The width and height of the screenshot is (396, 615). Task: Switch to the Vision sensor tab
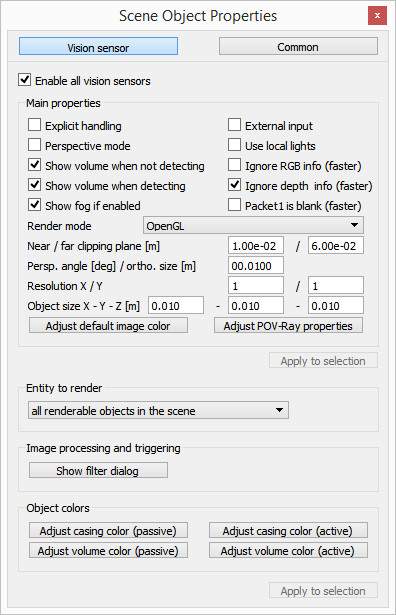click(98, 47)
